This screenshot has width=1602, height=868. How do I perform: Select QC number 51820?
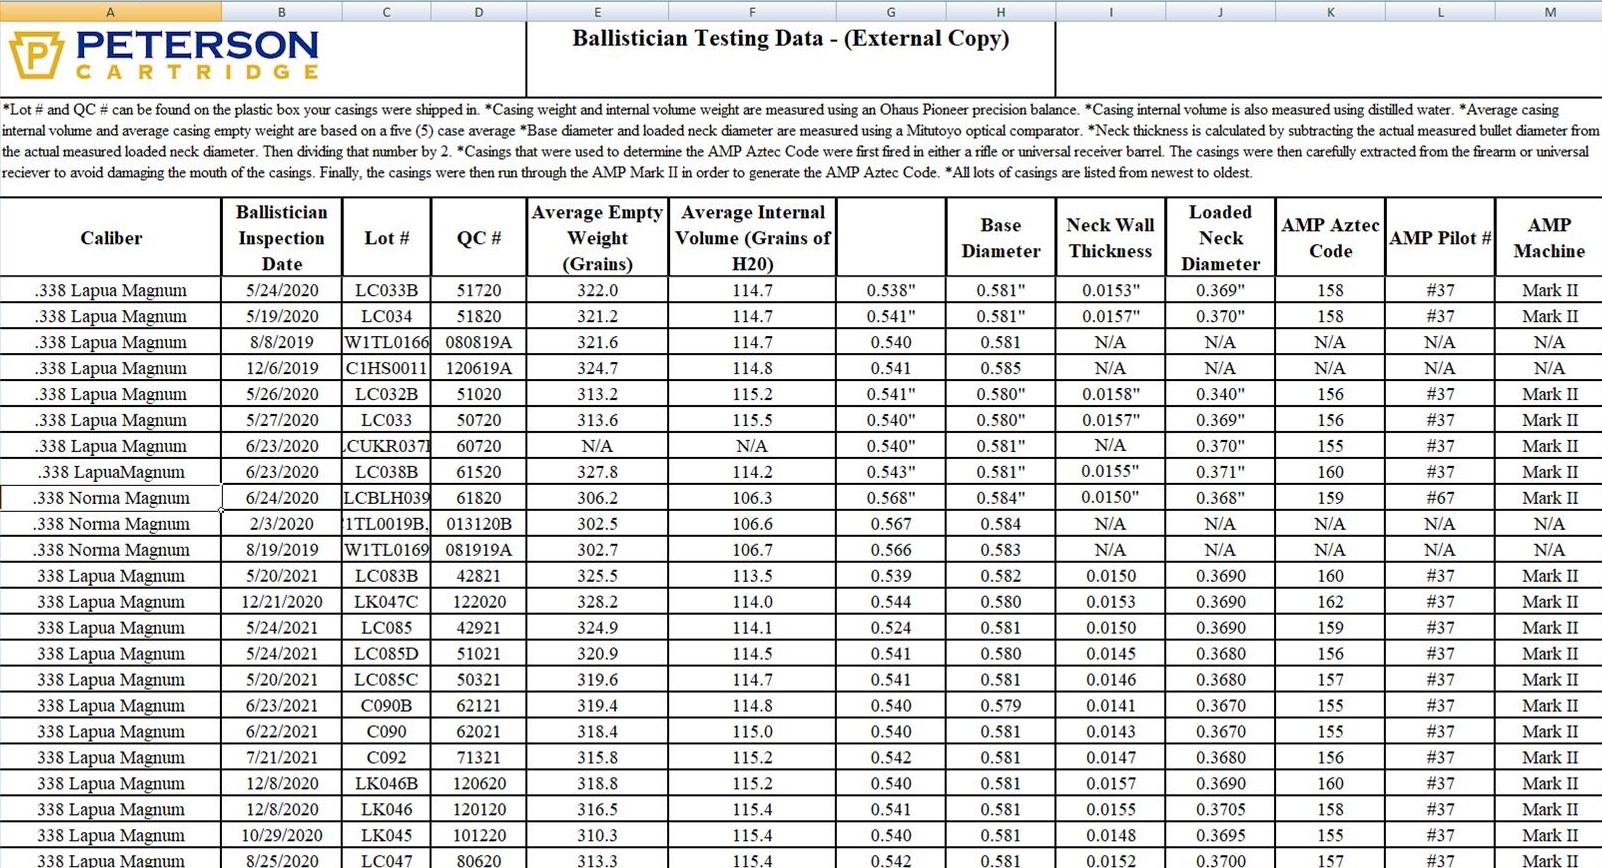click(x=478, y=316)
